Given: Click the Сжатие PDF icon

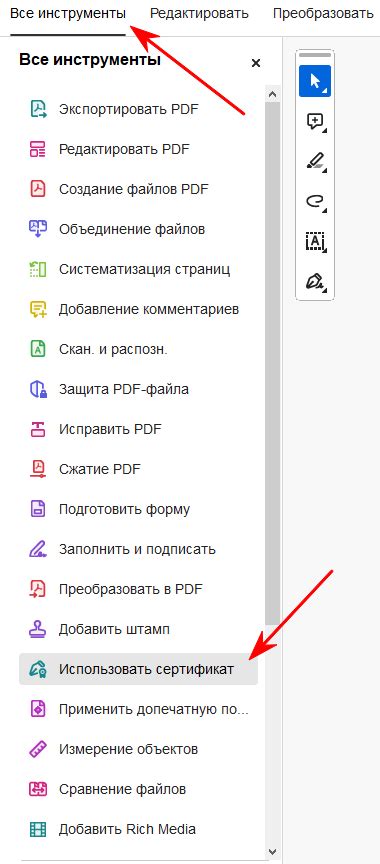Looking at the screenshot, I should (x=38, y=469).
